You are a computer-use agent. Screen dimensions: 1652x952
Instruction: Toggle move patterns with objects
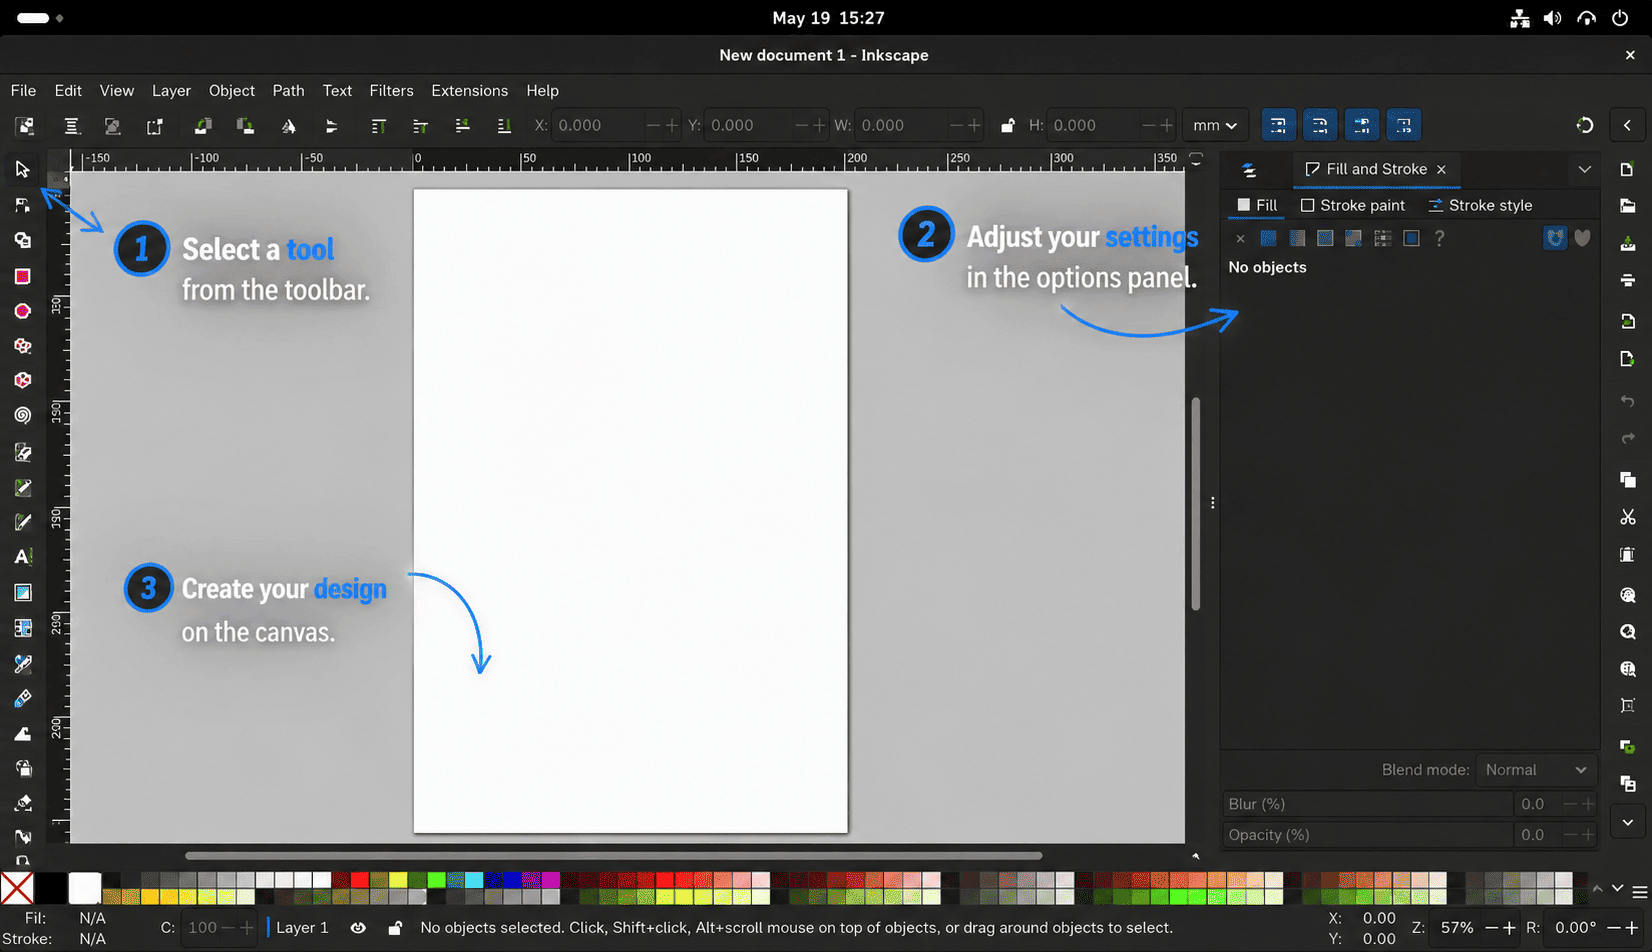[1404, 126]
